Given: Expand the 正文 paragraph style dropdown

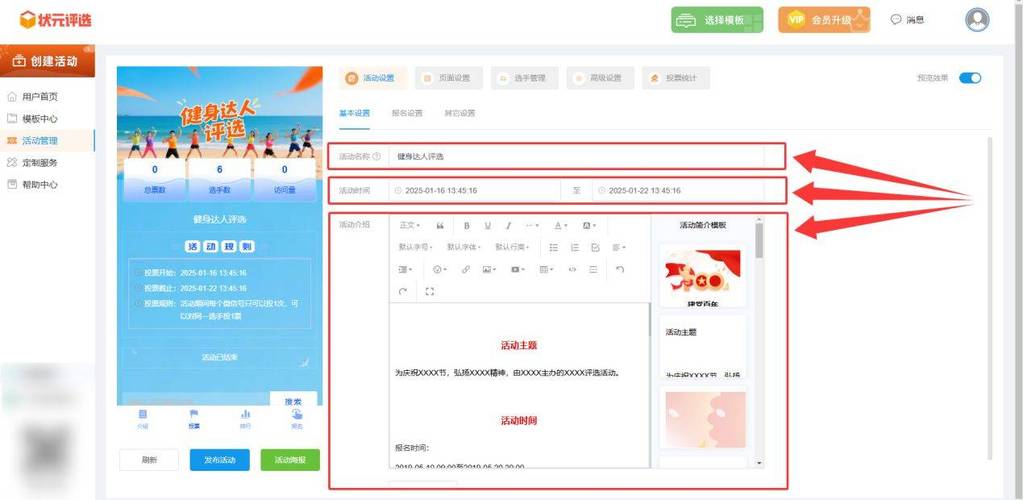Looking at the screenshot, I should pyautogui.click(x=410, y=225).
